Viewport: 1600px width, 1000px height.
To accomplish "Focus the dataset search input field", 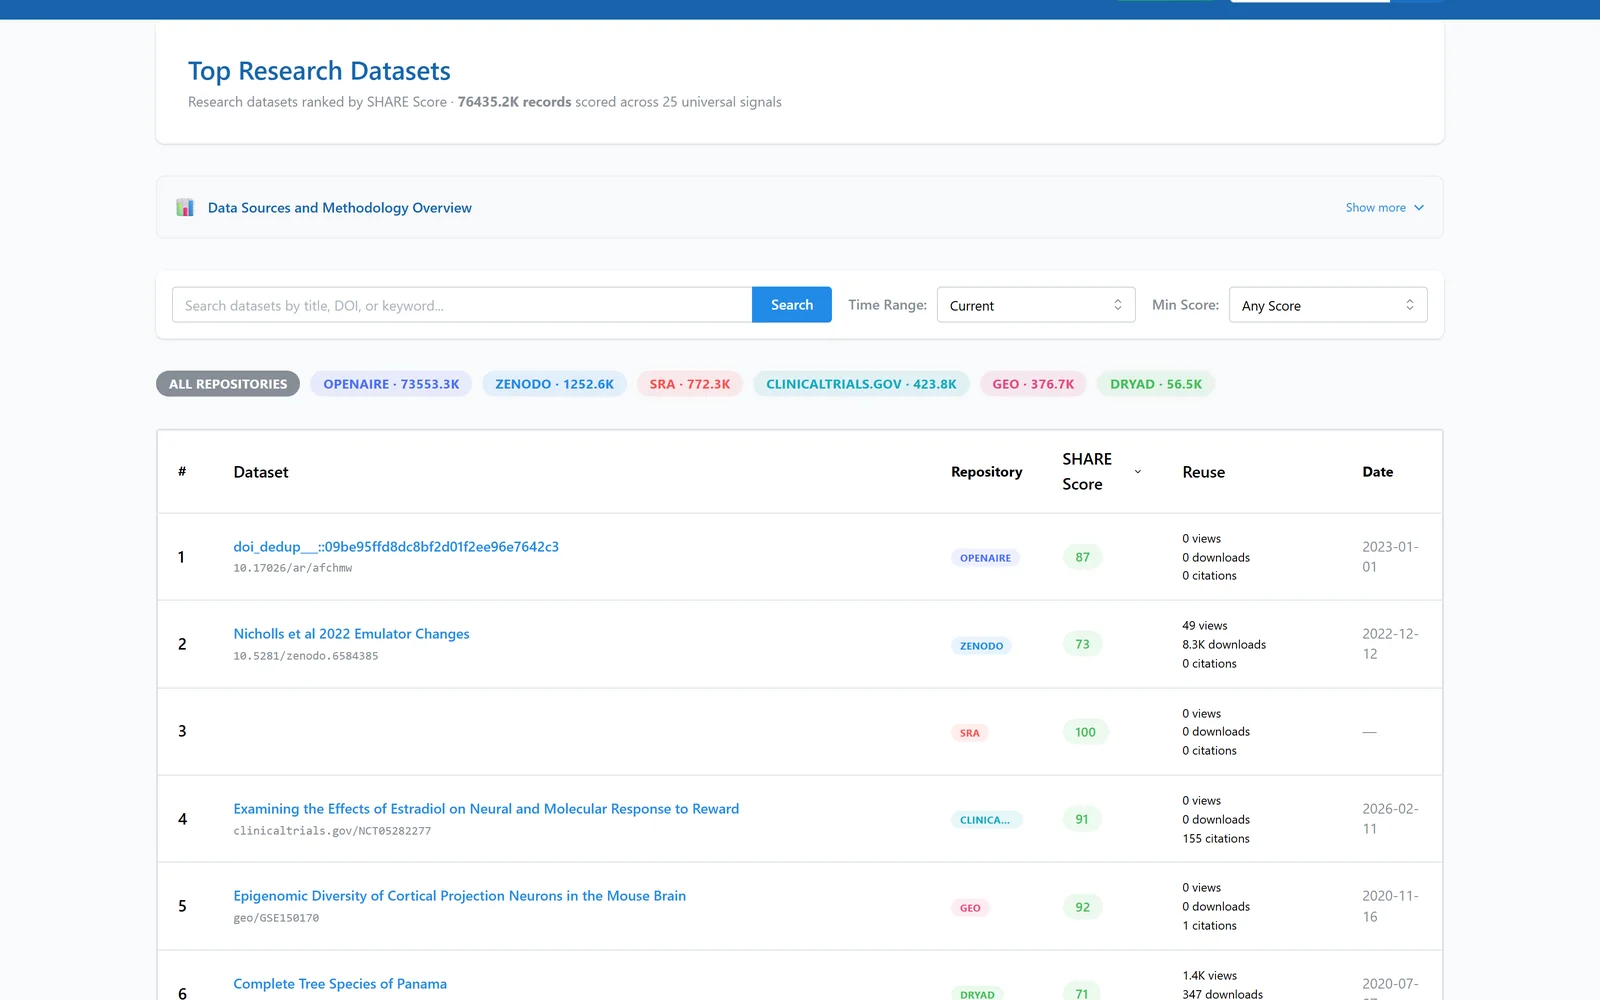I will (x=462, y=305).
